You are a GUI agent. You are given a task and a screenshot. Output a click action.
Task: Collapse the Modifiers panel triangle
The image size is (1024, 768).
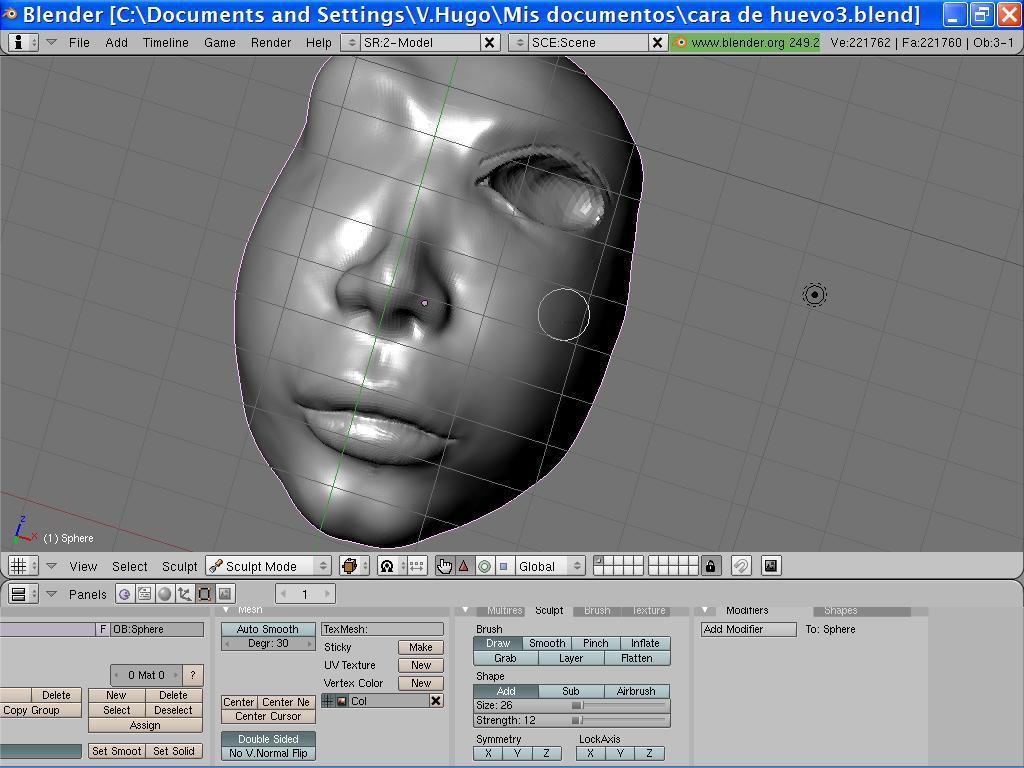point(705,610)
